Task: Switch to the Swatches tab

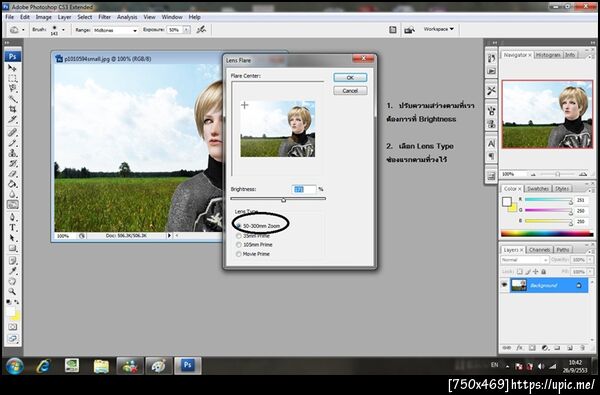Action: pyautogui.click(x=537, y=189)
